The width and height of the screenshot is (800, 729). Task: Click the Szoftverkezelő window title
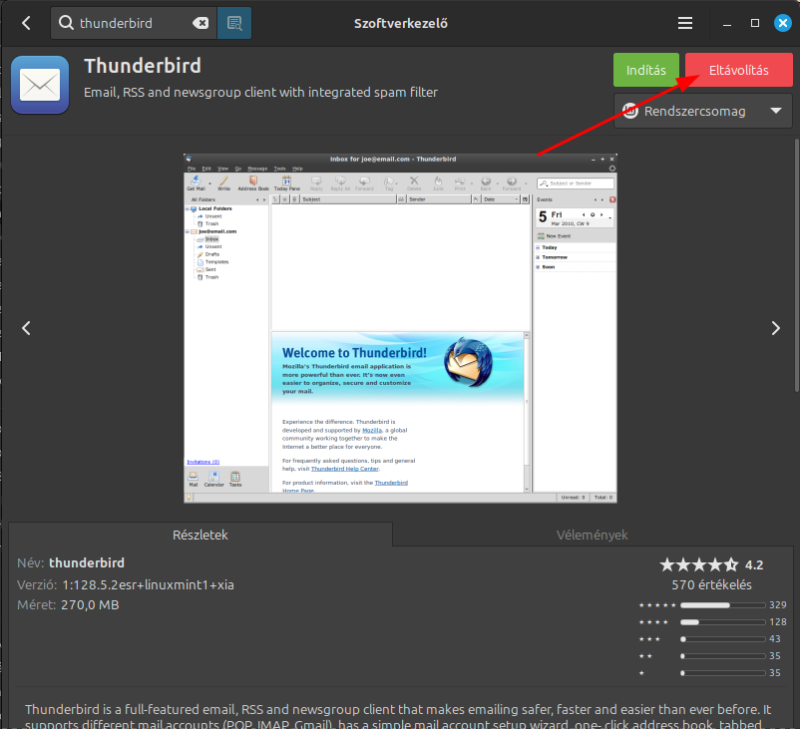pos(401,23)
